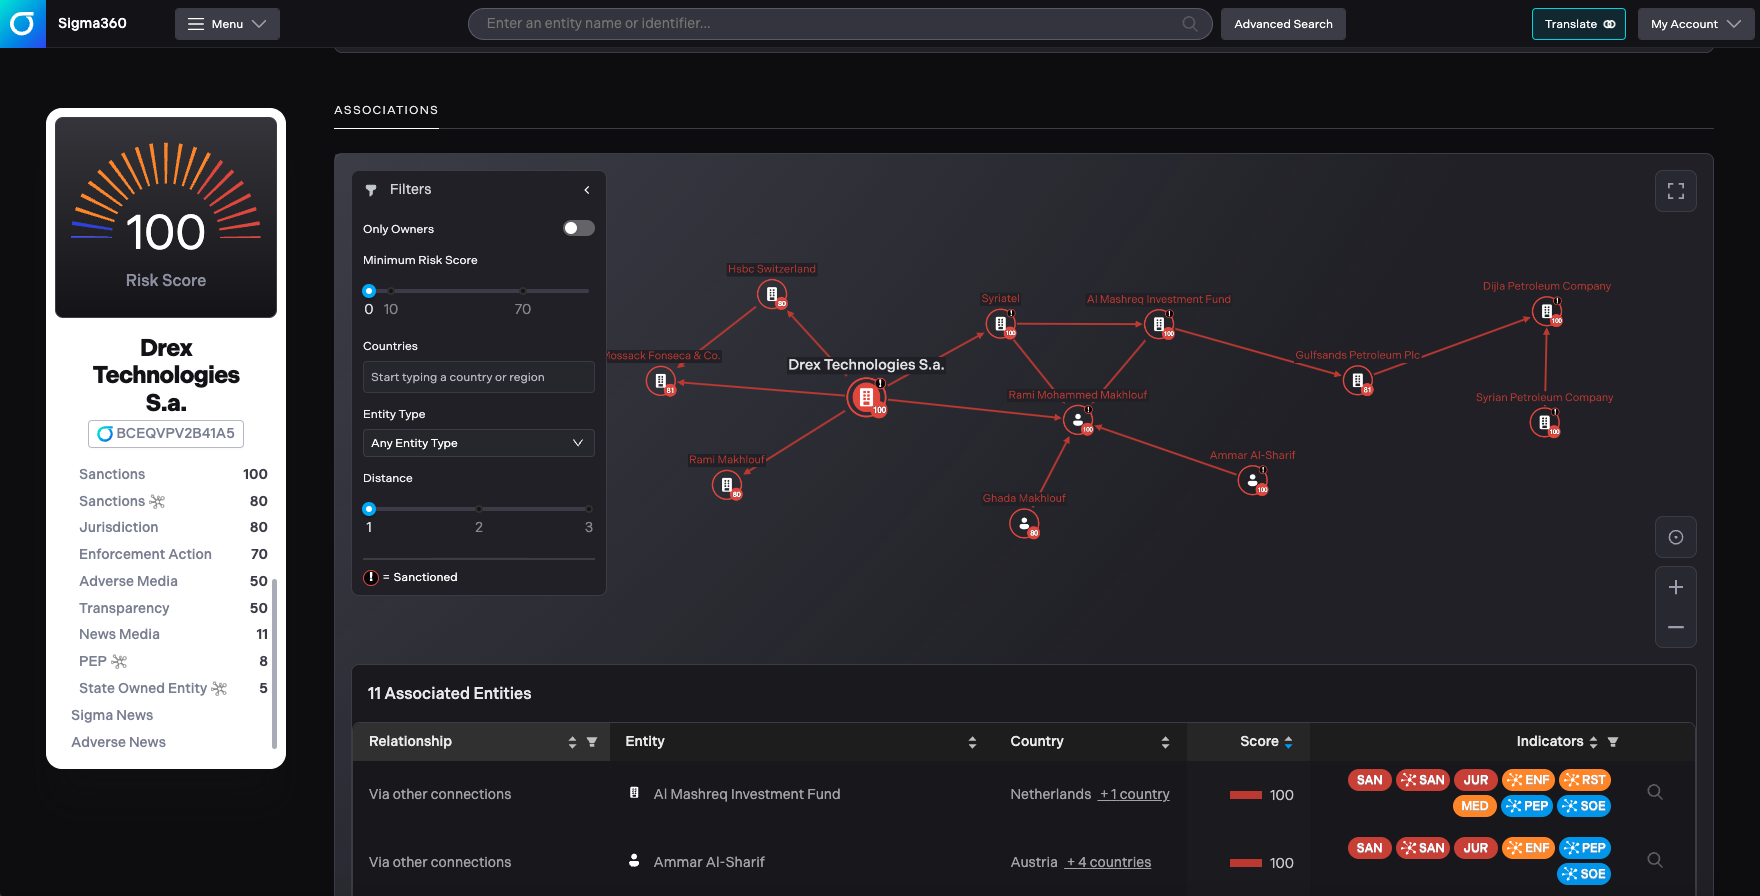Click the 70 mark on Minimum Risk Score slider
This screenshot has height=896, width=1760.
click(523, 291)
